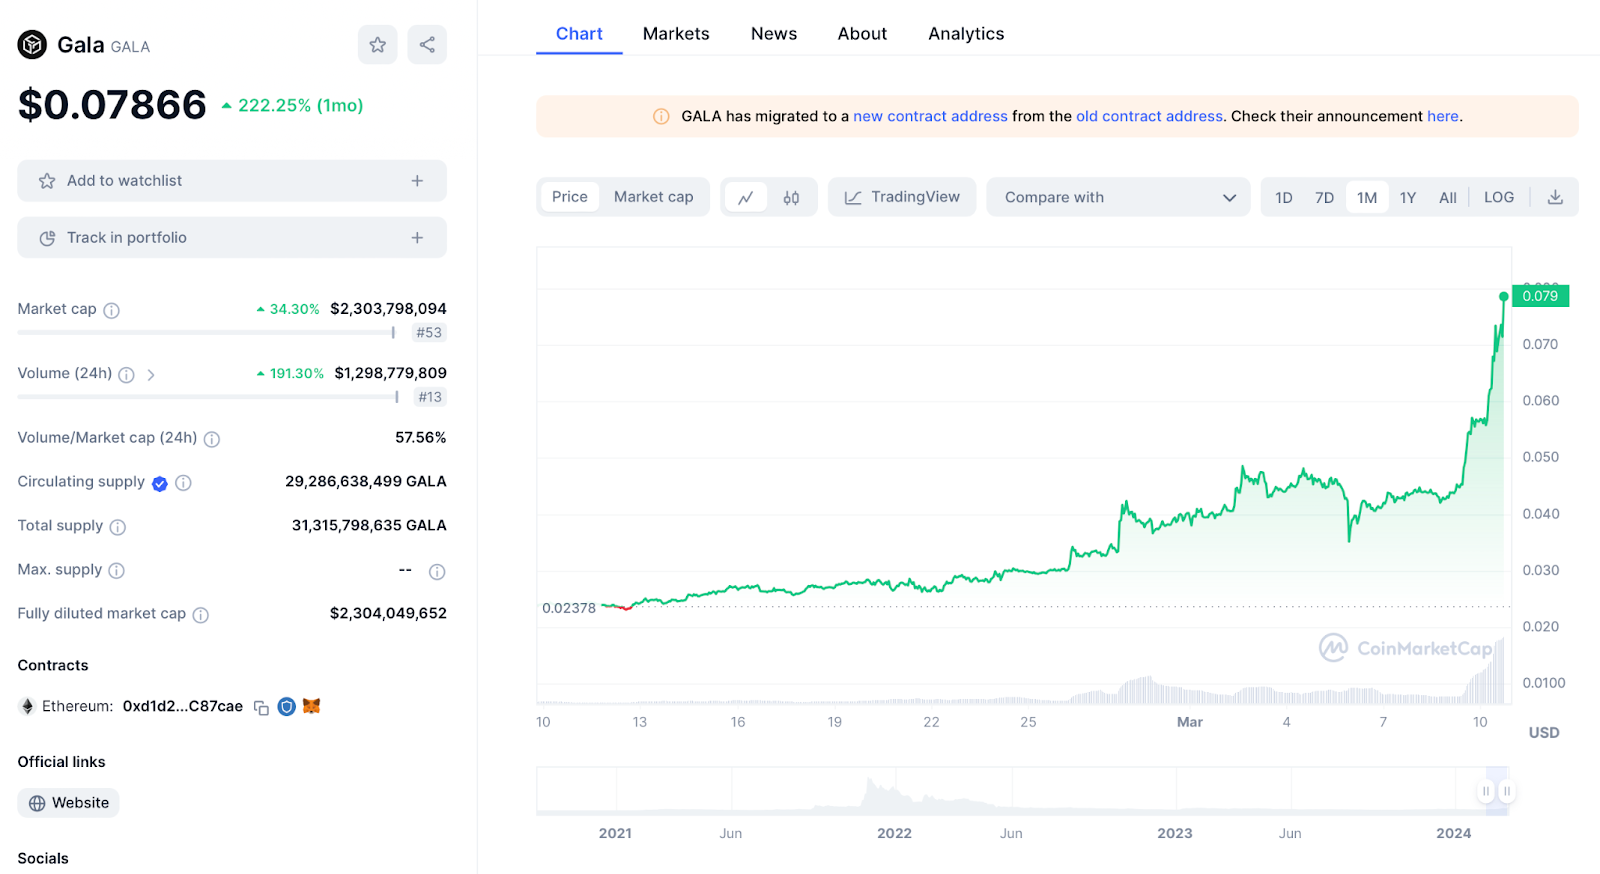Image resolution: width=1600 pixels, height=874 pixels.
Task: Click the 0.079 current price marker
Action: [x=1541, y=296]
